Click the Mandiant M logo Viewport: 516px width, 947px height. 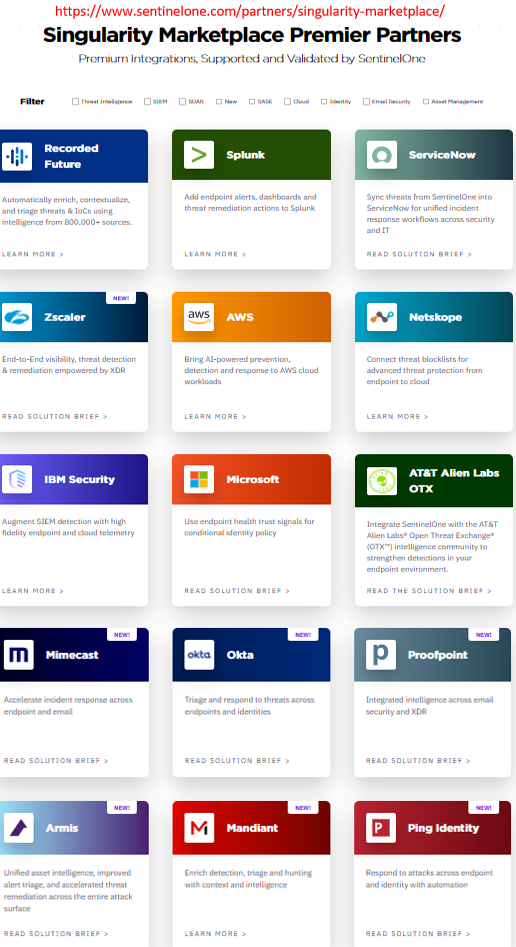199,828
